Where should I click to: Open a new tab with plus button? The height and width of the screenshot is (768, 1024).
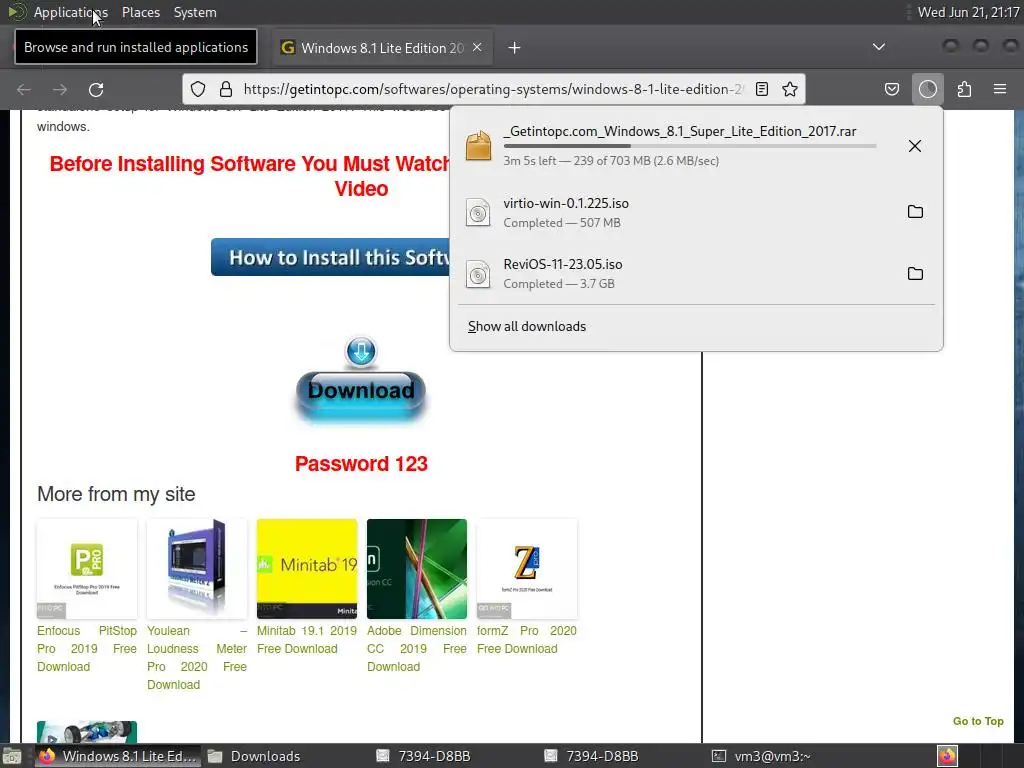515,48
